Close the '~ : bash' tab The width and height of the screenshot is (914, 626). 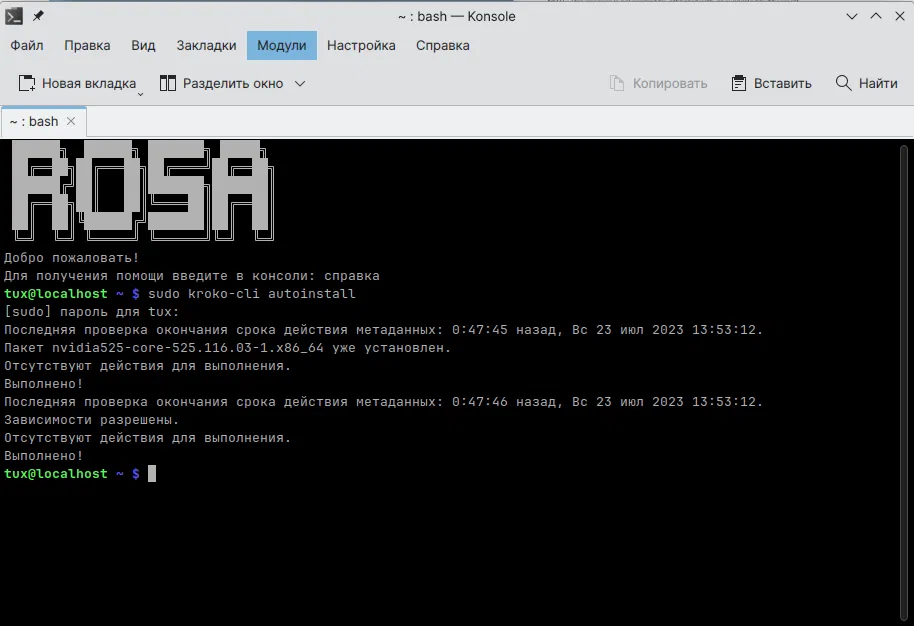(71, 121)
